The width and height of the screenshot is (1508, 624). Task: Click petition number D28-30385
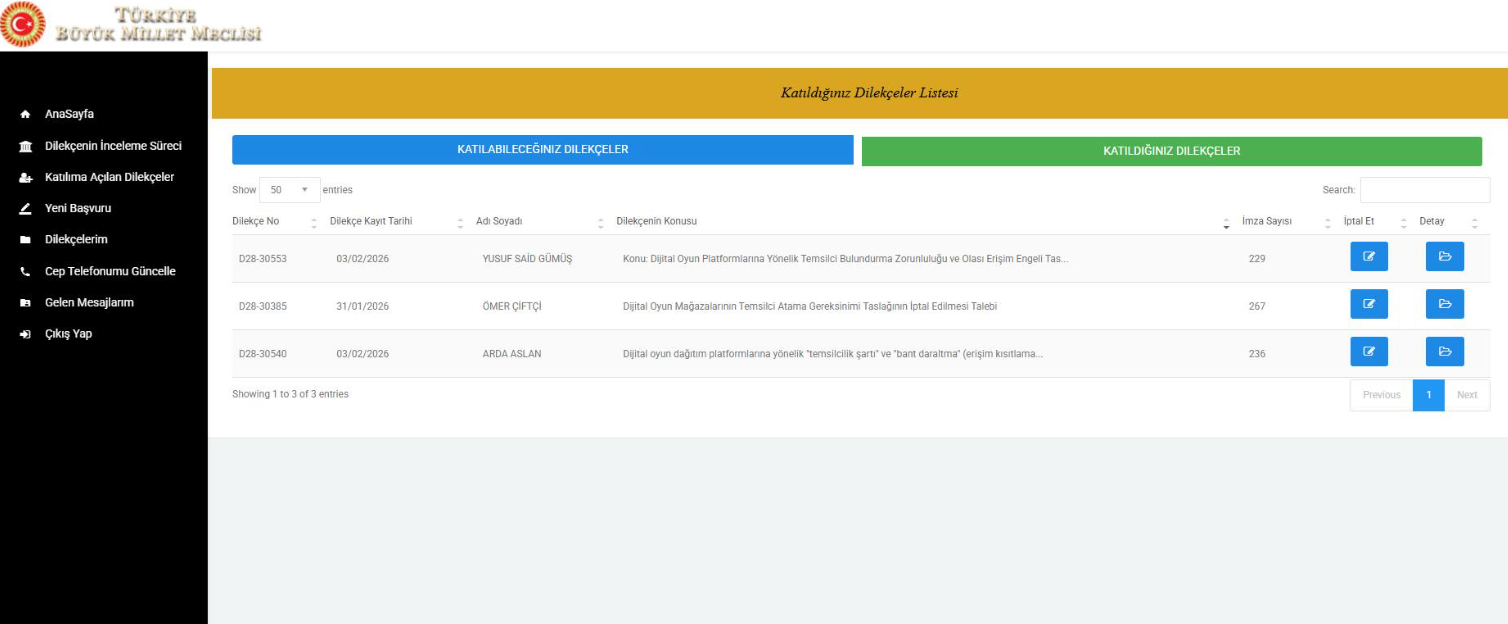click(x=263, y=306)
